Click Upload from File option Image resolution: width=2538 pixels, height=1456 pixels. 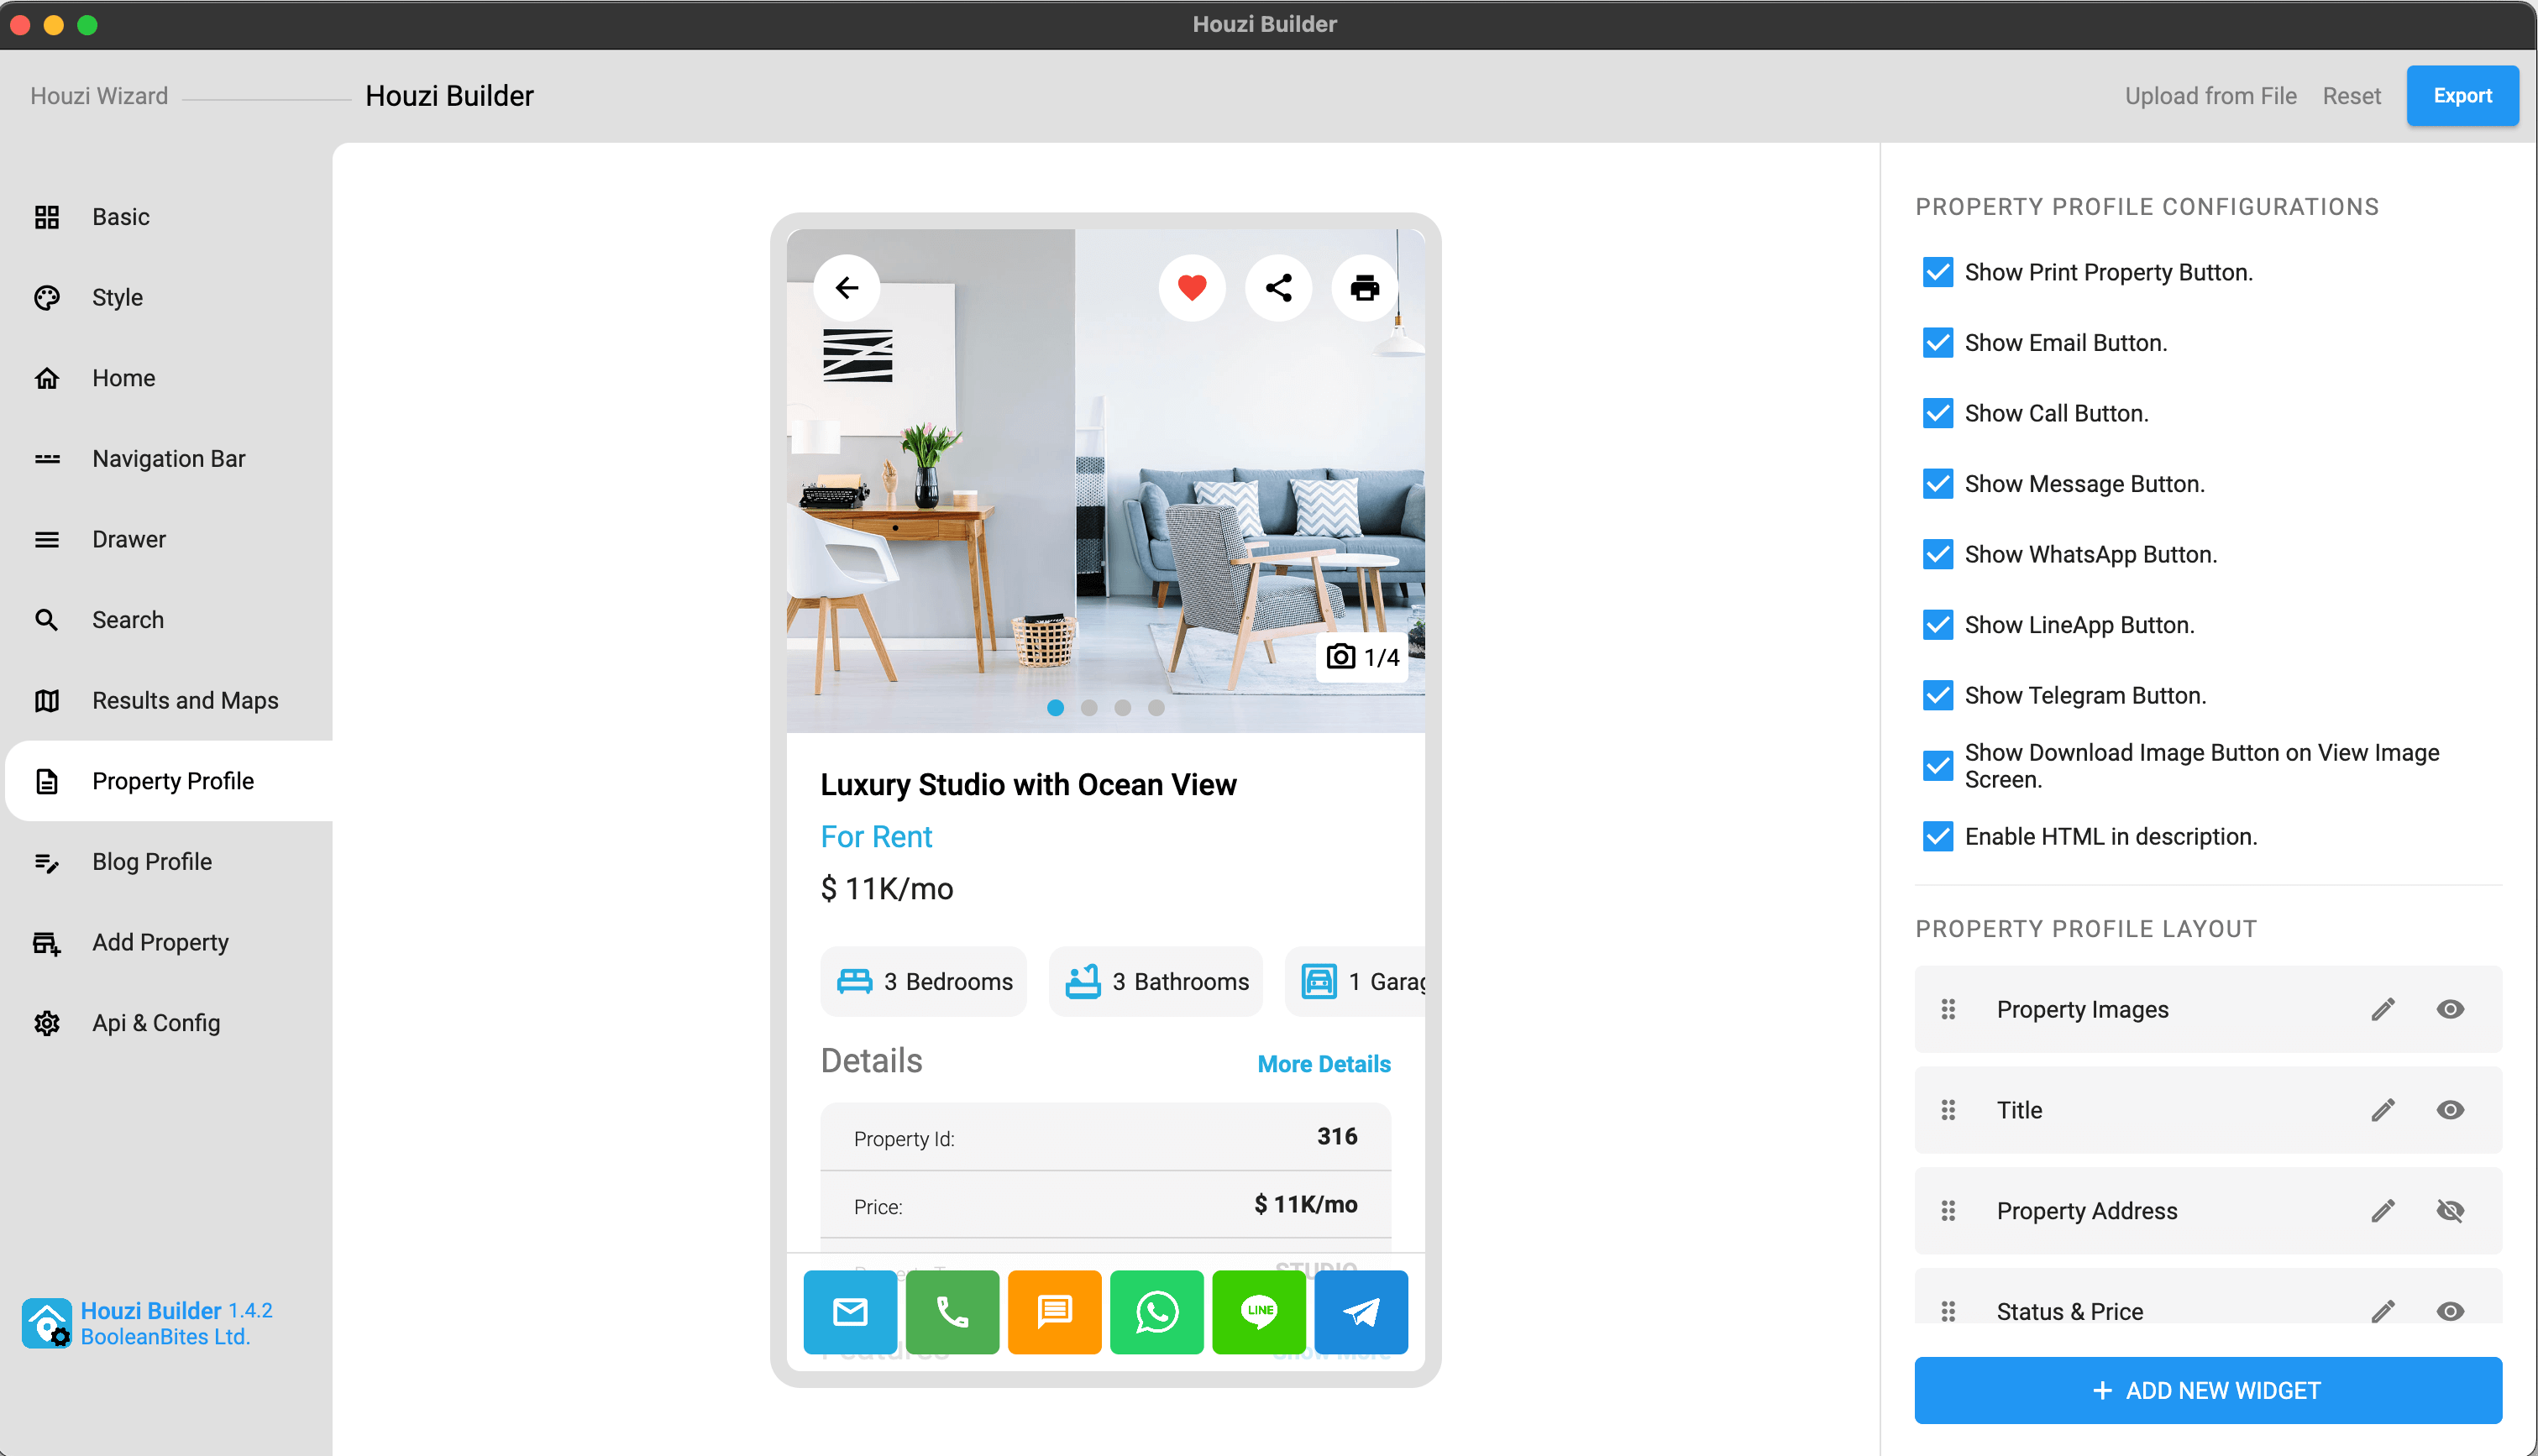point(2209,96)
